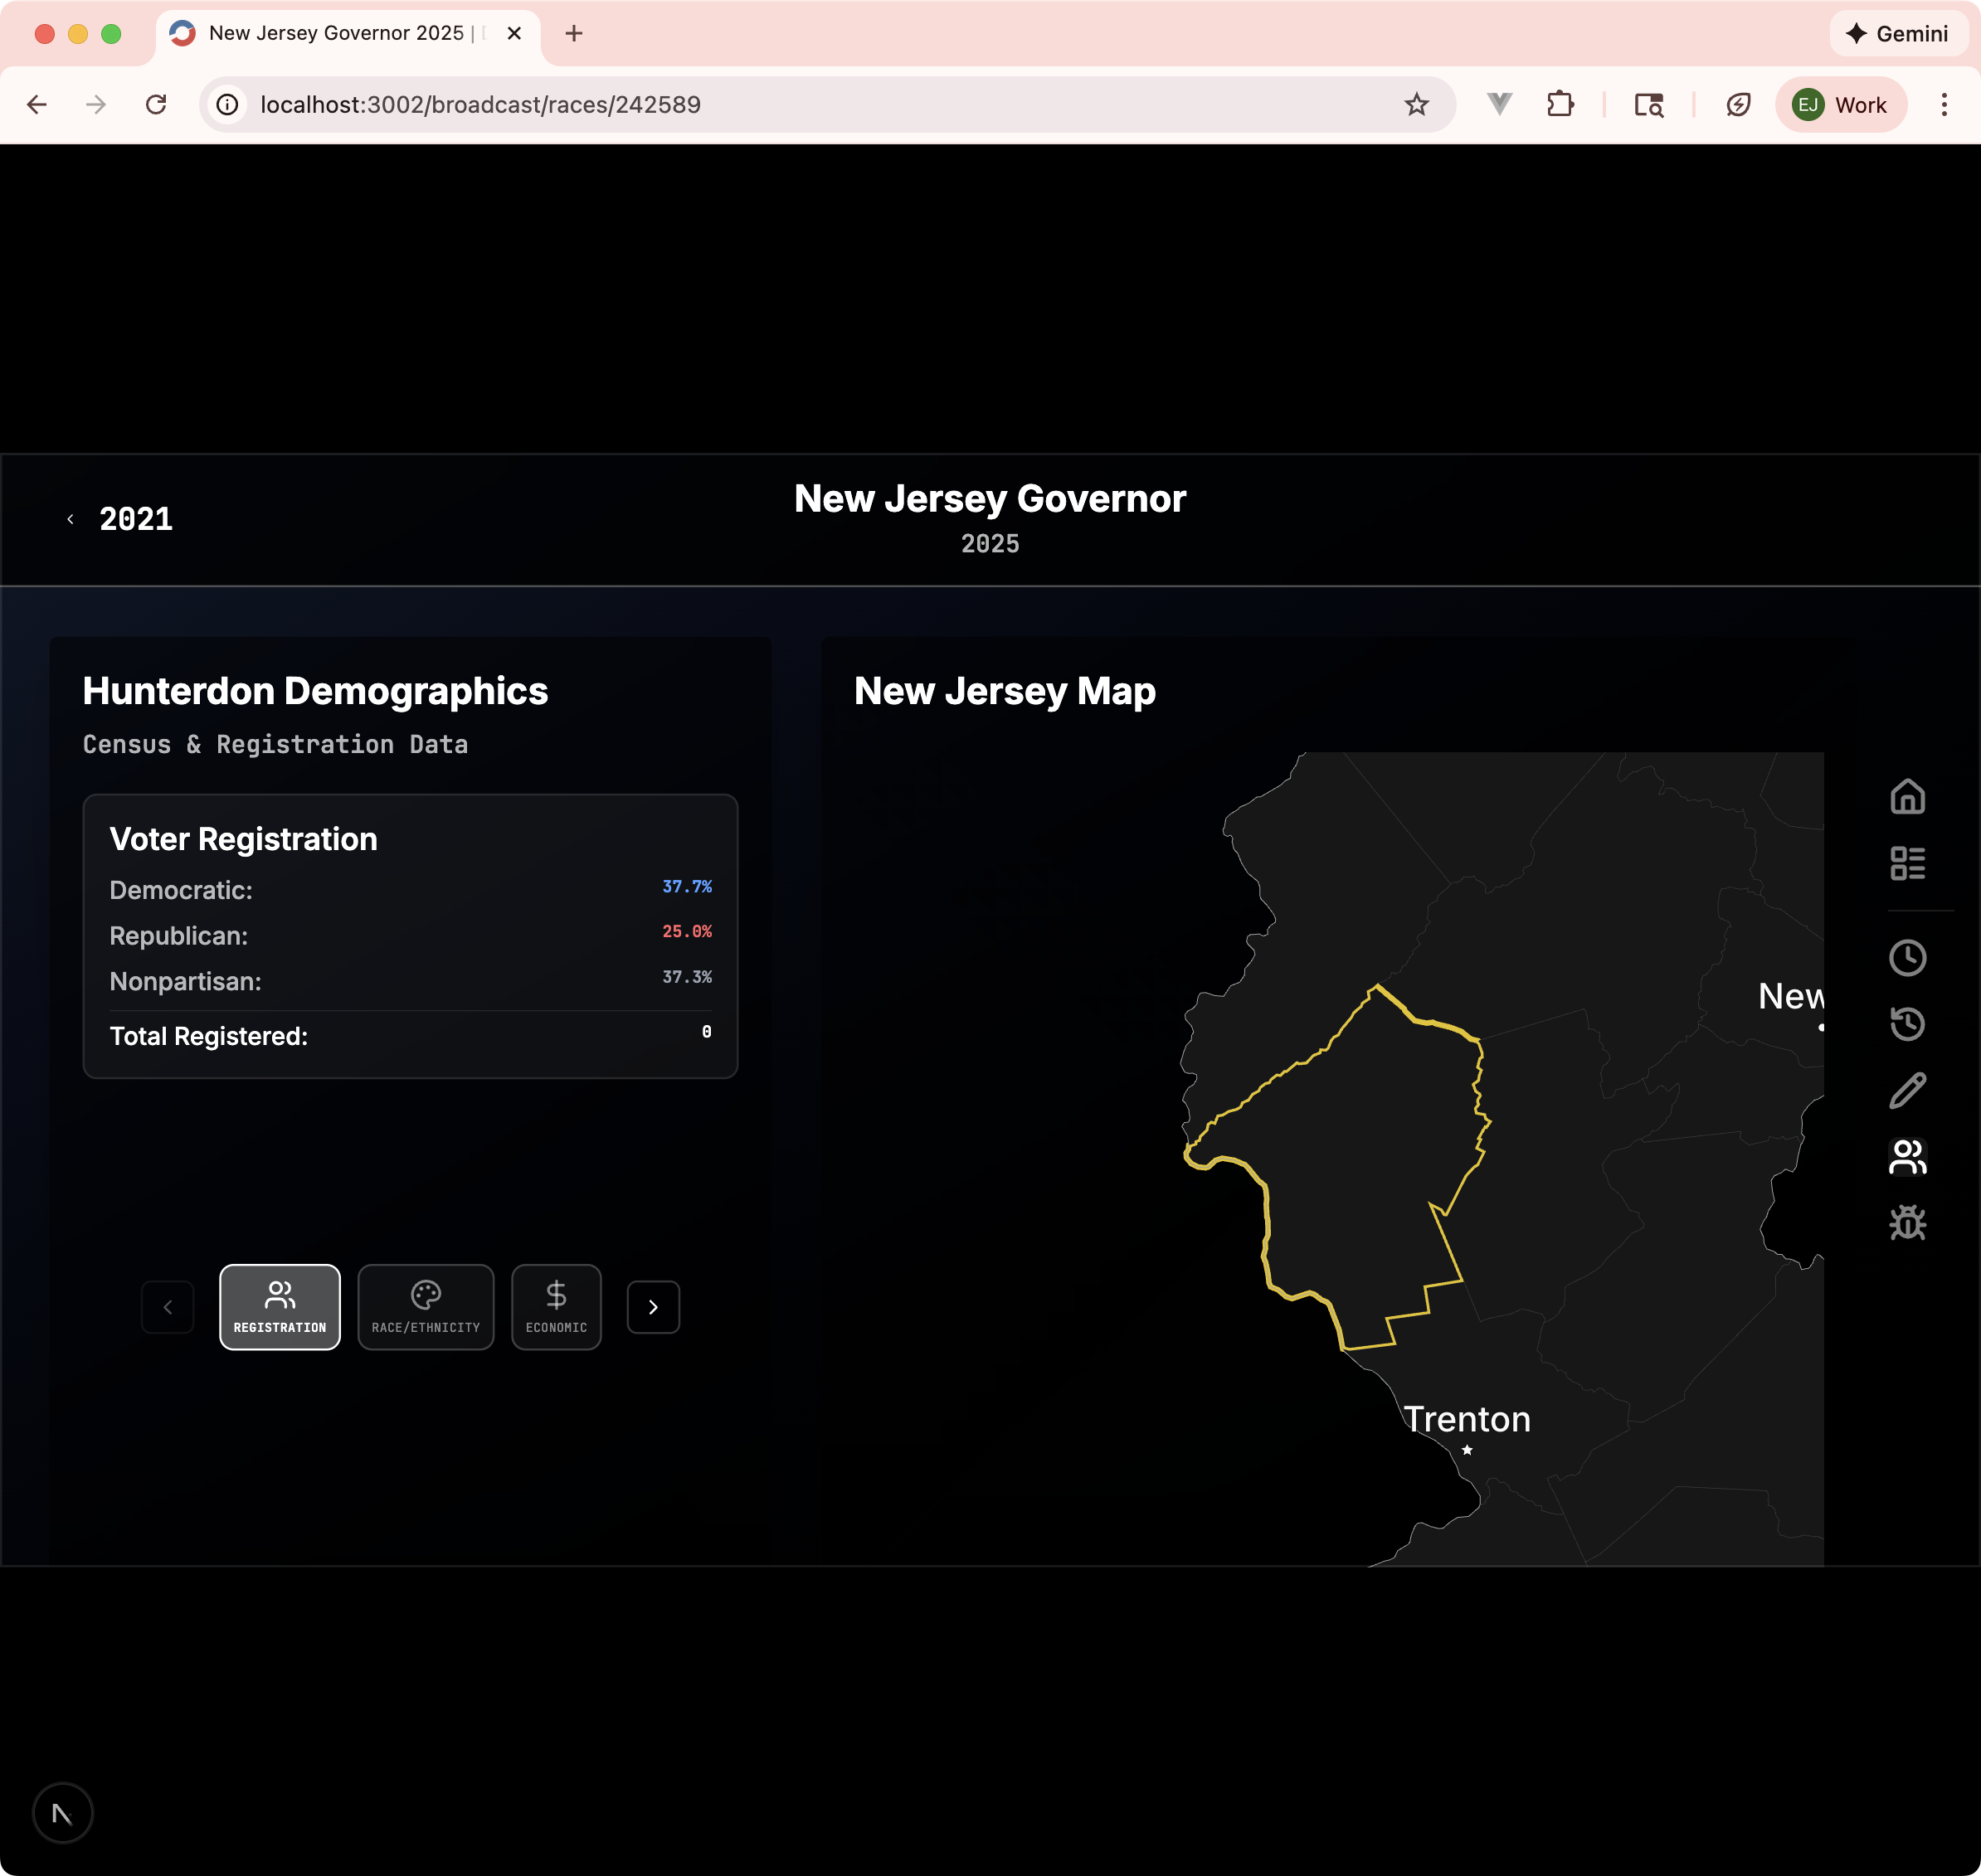Click the clock icon in sidebar
Screen dimensions: 1981x1876
(x=1907, y=958)
